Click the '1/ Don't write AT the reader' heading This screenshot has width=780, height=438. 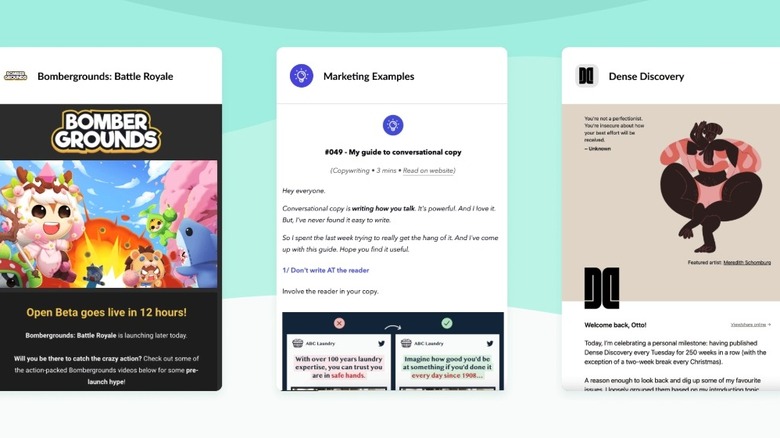(326, 270)
